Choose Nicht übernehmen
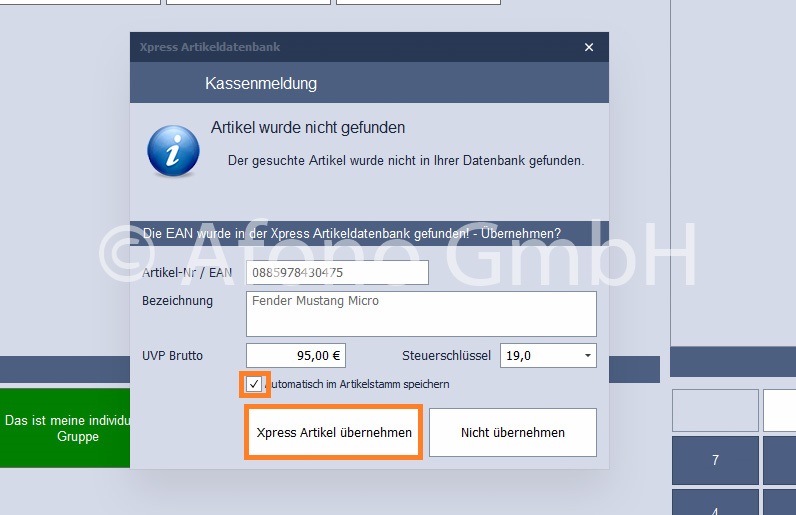 pos(513,432)
